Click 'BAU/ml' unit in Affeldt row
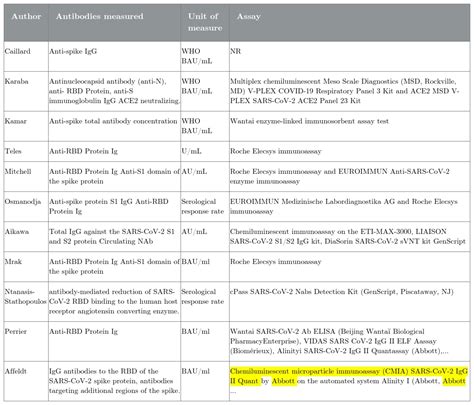Screen dimensions: 474x405 coord(205,381)
